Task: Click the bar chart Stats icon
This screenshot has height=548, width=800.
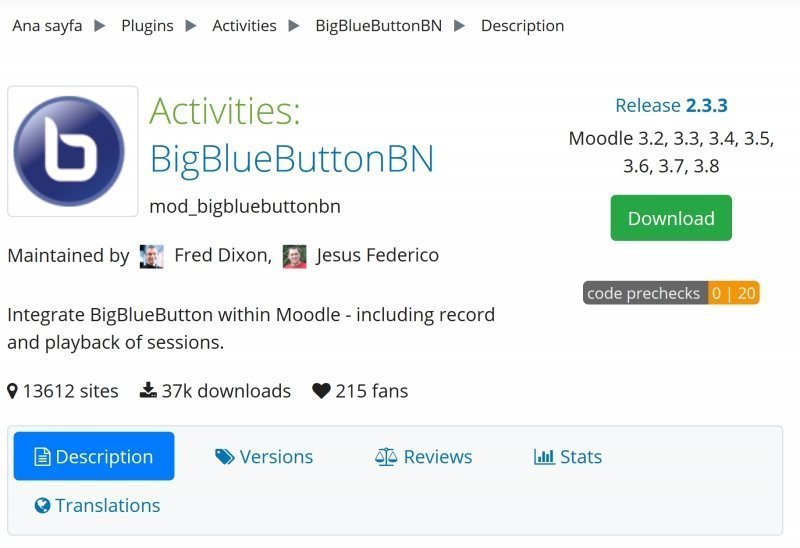Action: point(544,457)
